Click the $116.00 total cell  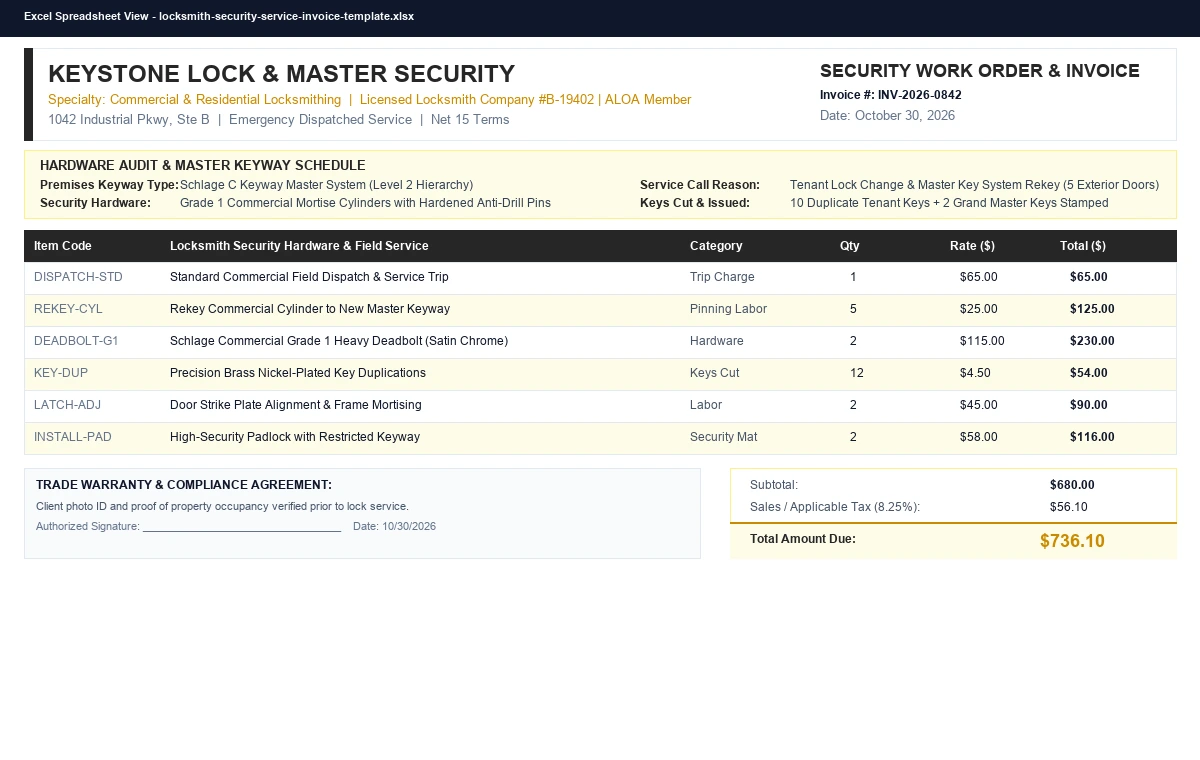[x=1092, y=437]
